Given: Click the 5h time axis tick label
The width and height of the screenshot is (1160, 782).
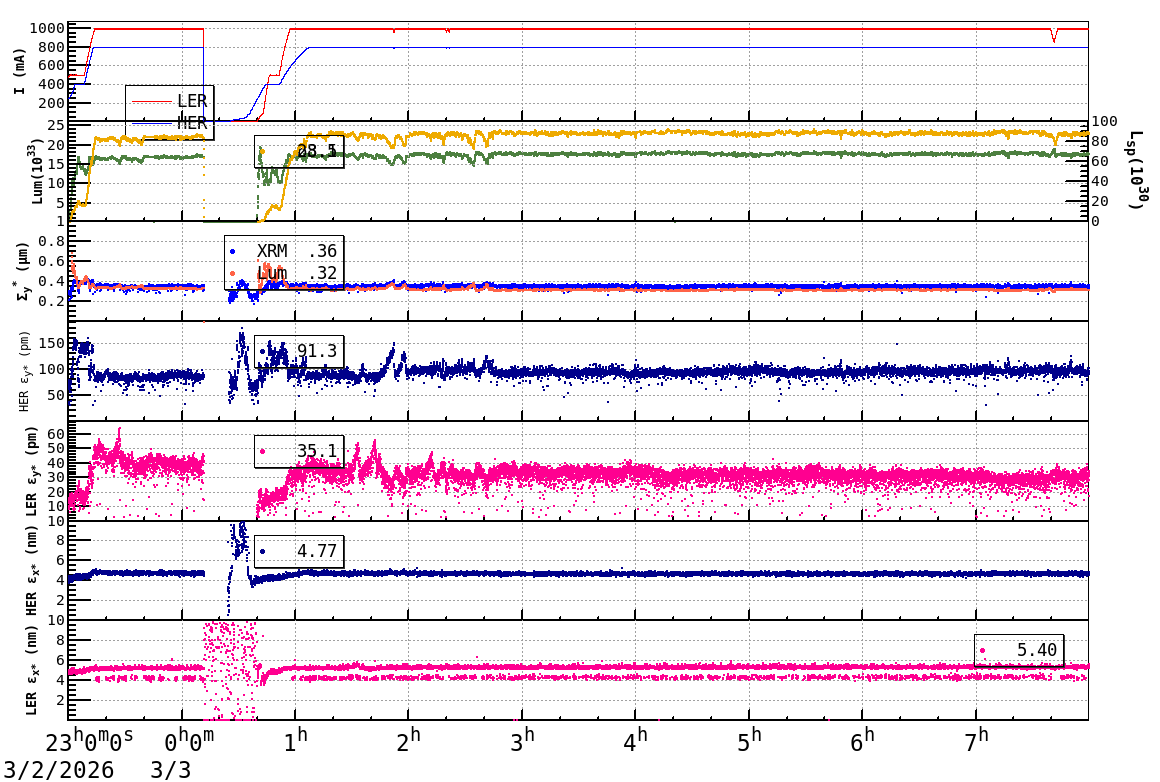Looking at the screenshot, I should pos(749,741).
